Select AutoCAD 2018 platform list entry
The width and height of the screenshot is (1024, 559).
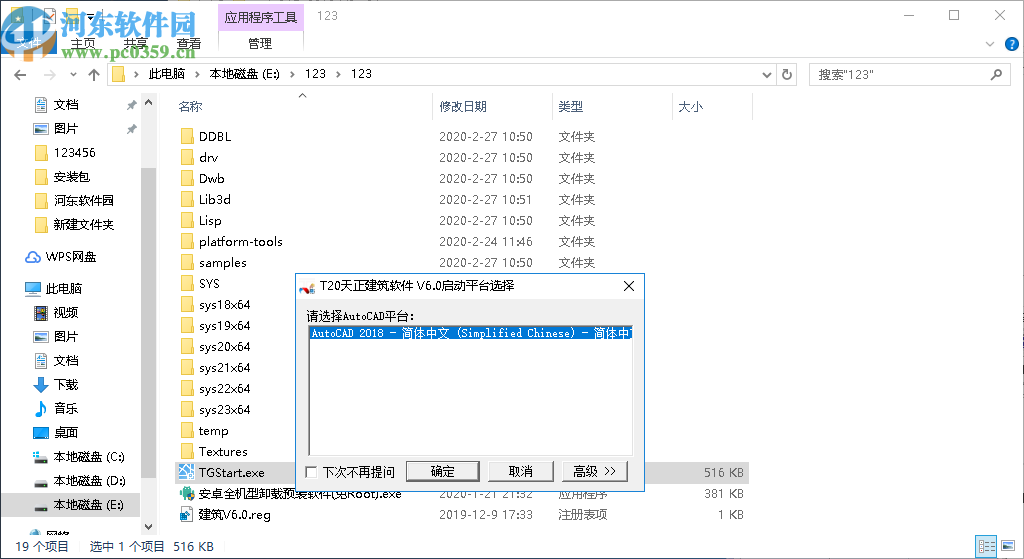click(470, 333)
